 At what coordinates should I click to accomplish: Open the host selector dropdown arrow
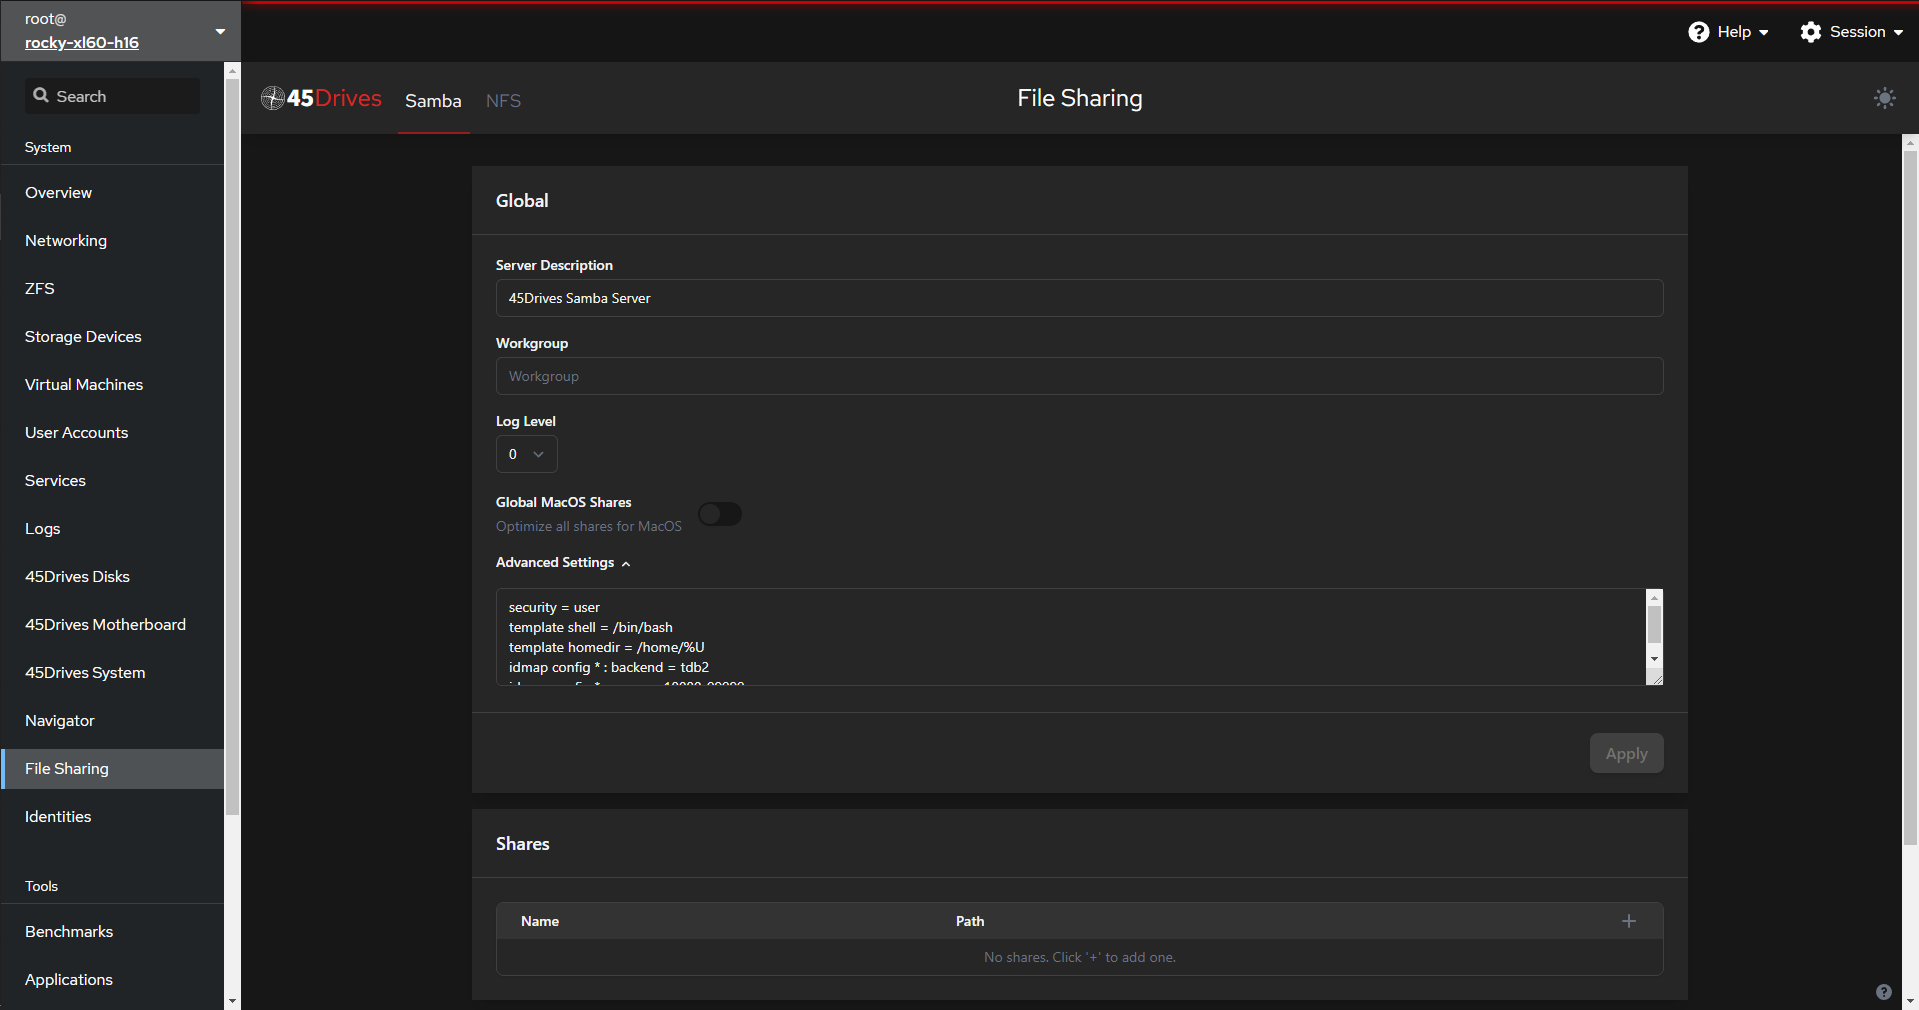(x=220, y=31)
